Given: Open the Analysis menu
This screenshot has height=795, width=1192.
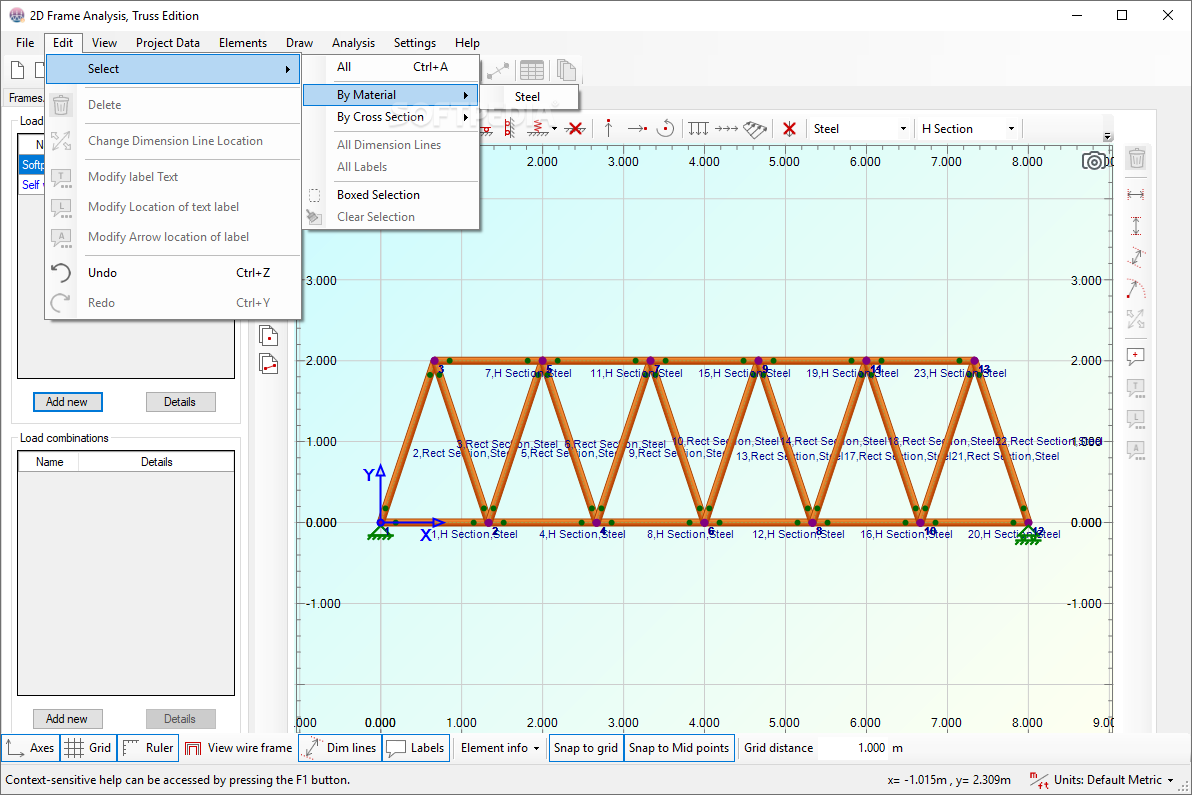Looking at the screenshot, I should pyautogui.click(x=353, y=43).
